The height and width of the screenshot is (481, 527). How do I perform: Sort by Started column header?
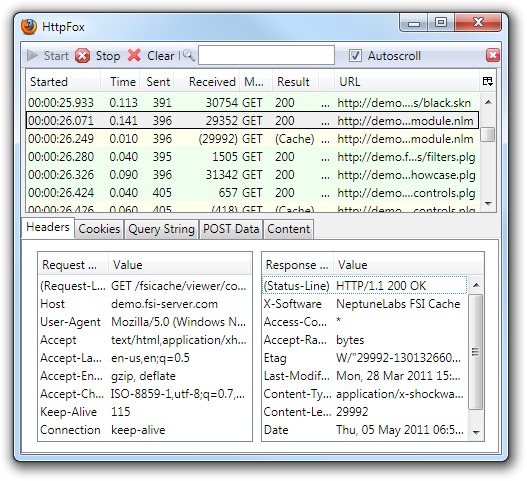click(x=63, y=82)
